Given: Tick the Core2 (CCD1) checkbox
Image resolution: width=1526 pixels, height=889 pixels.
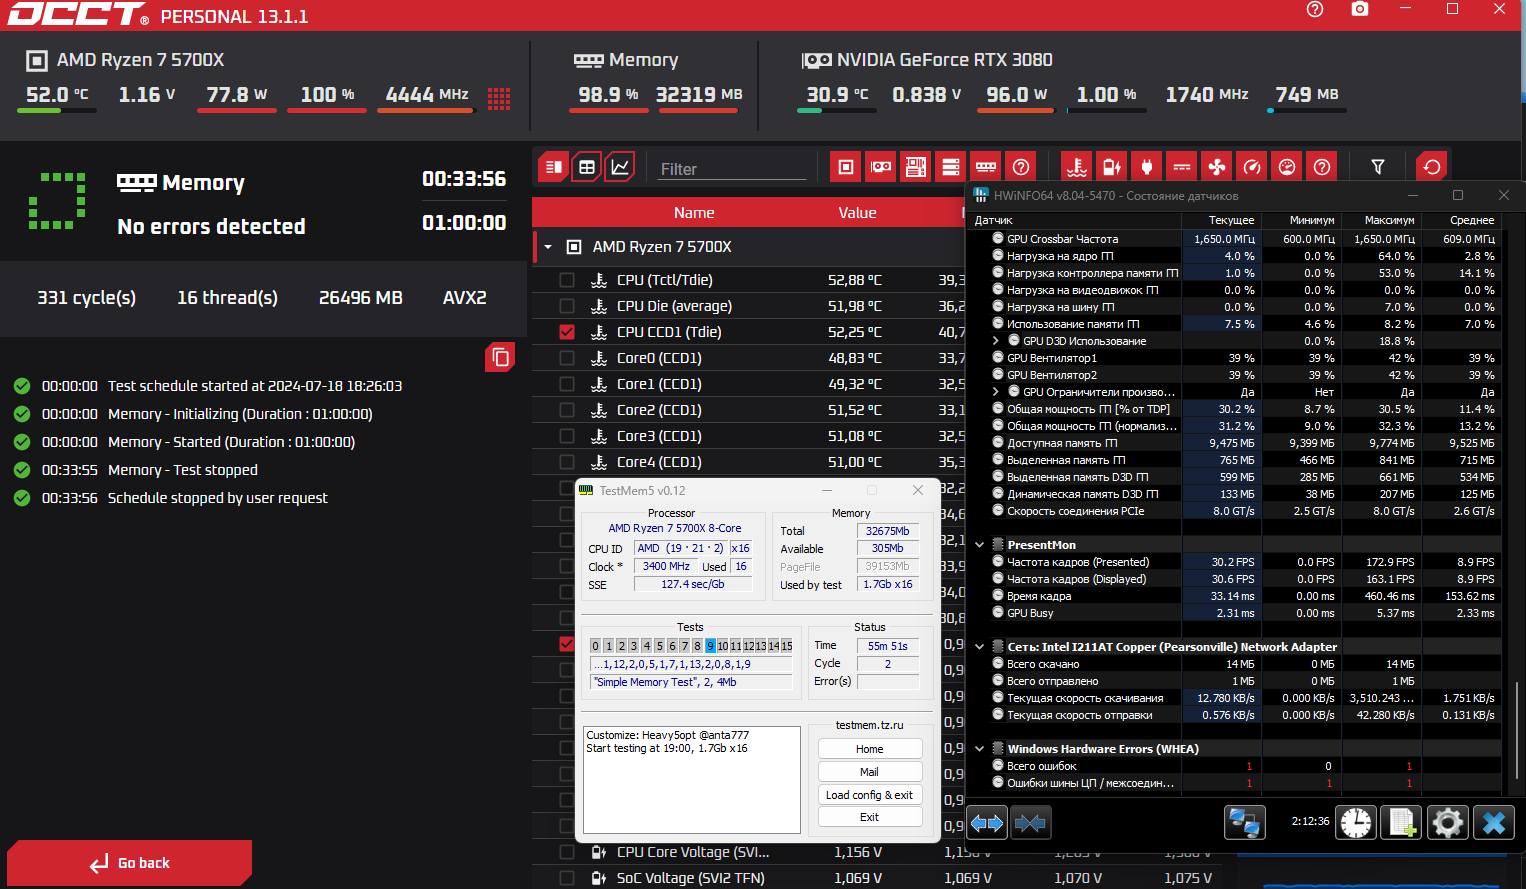Looking at the screenshot, I should coord(567,410).
